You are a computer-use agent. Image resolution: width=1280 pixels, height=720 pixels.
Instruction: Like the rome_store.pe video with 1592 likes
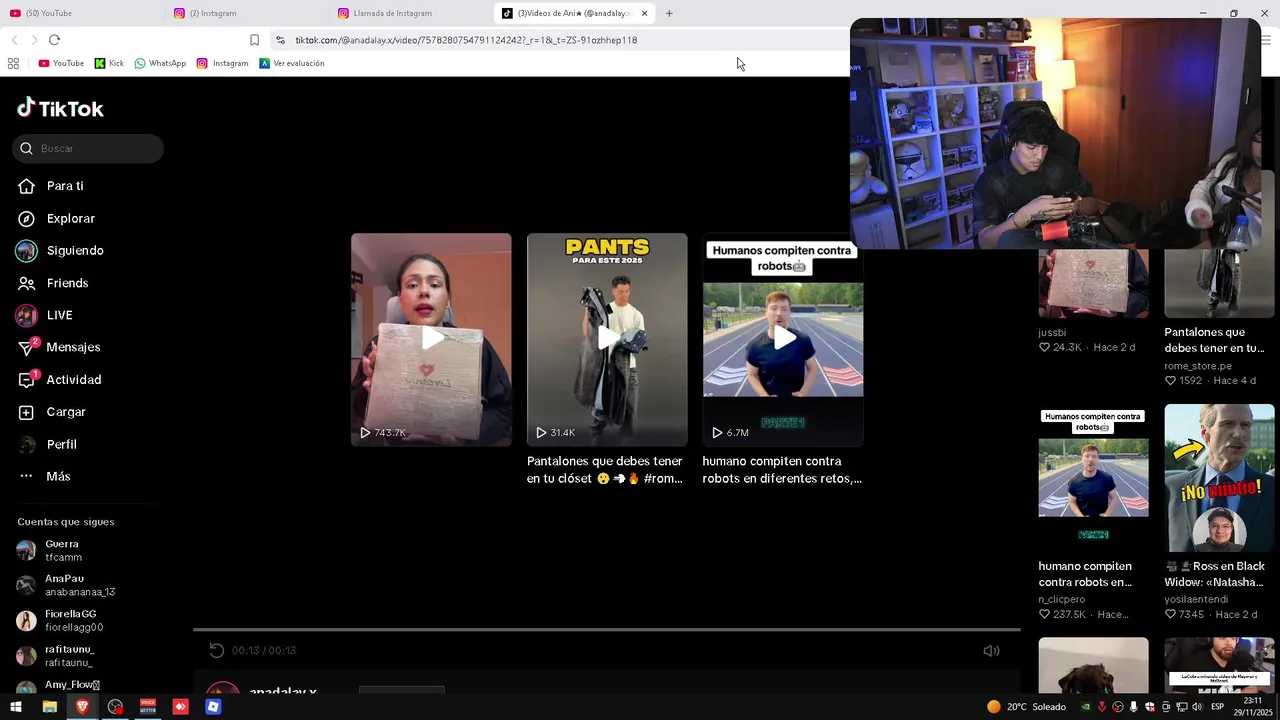(x=1170, y=381)
